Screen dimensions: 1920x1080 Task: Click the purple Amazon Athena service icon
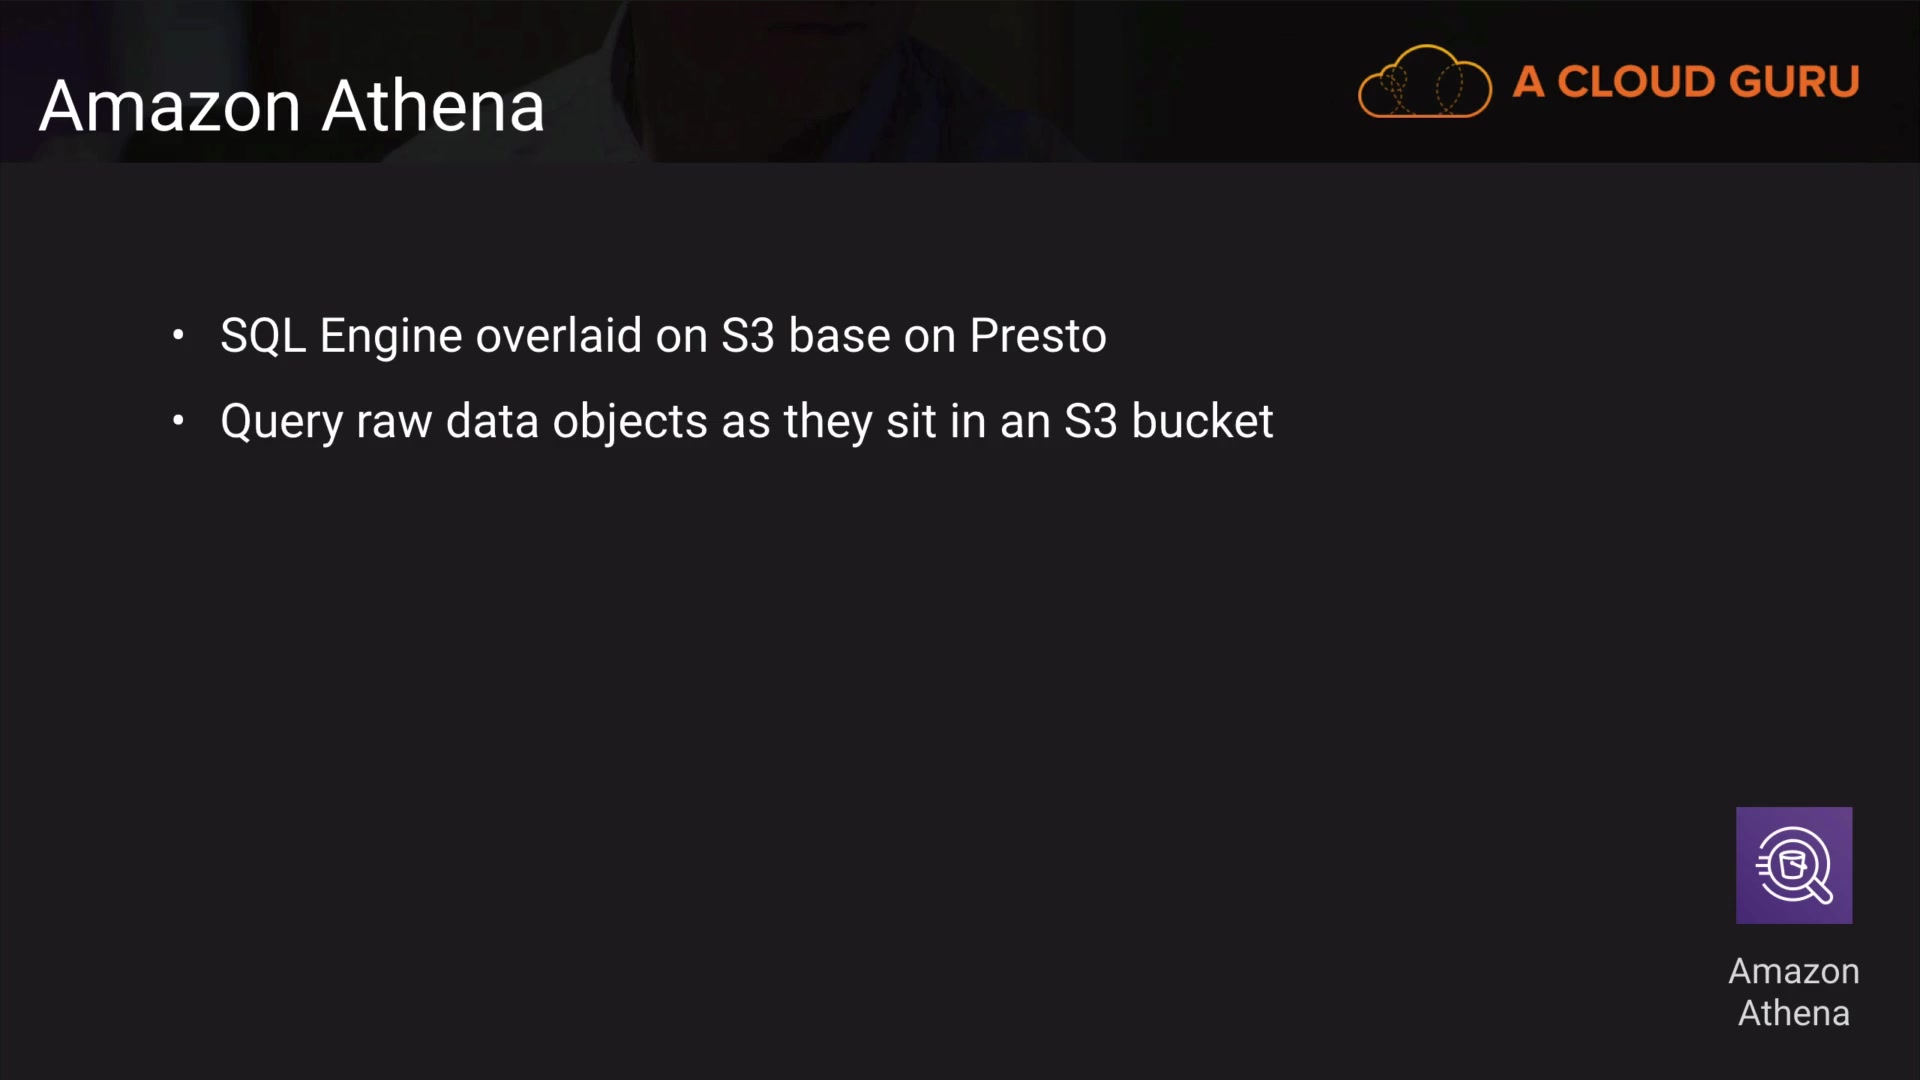(1794, 865)
